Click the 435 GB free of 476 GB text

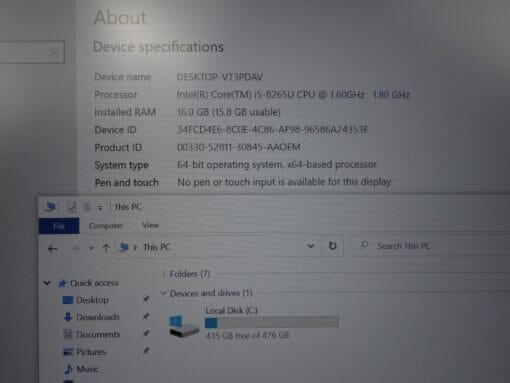pos(247,335)
